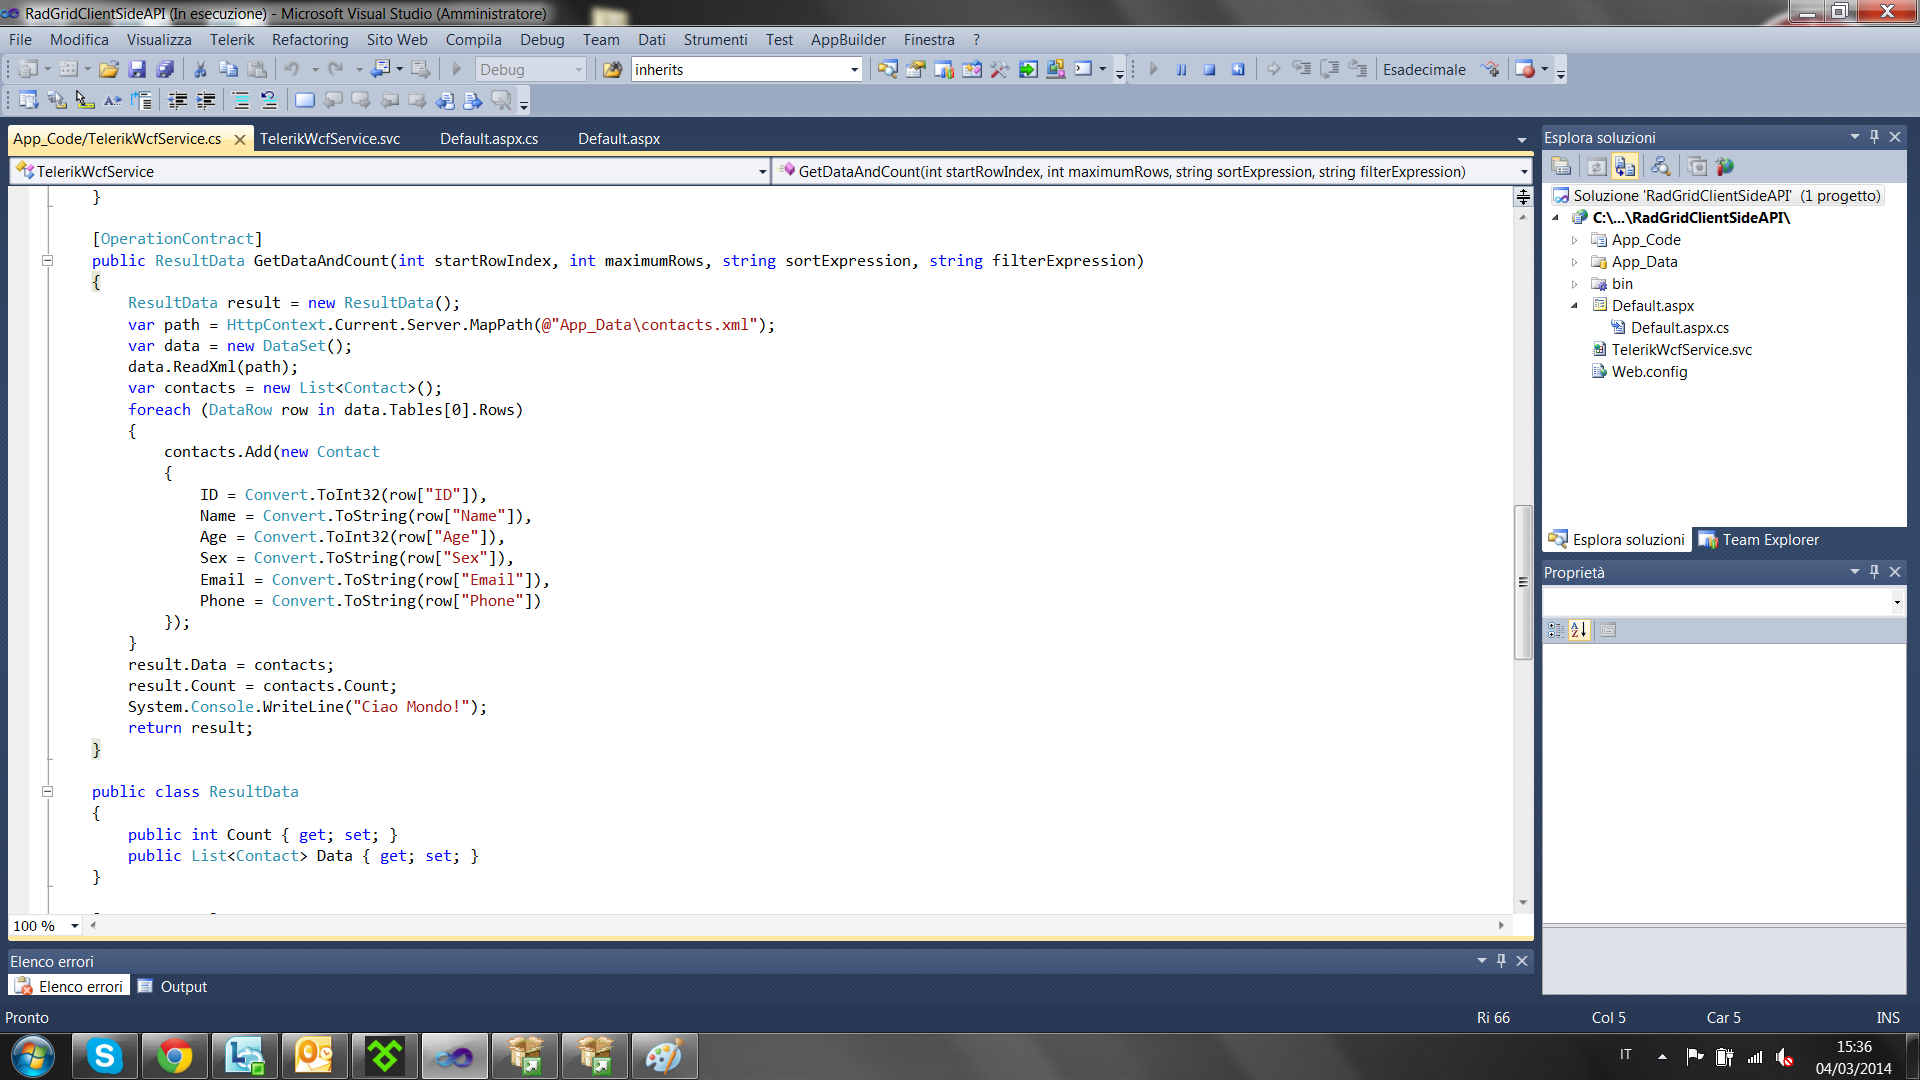Click the Copy icon in the toolbar

(228, 69)
